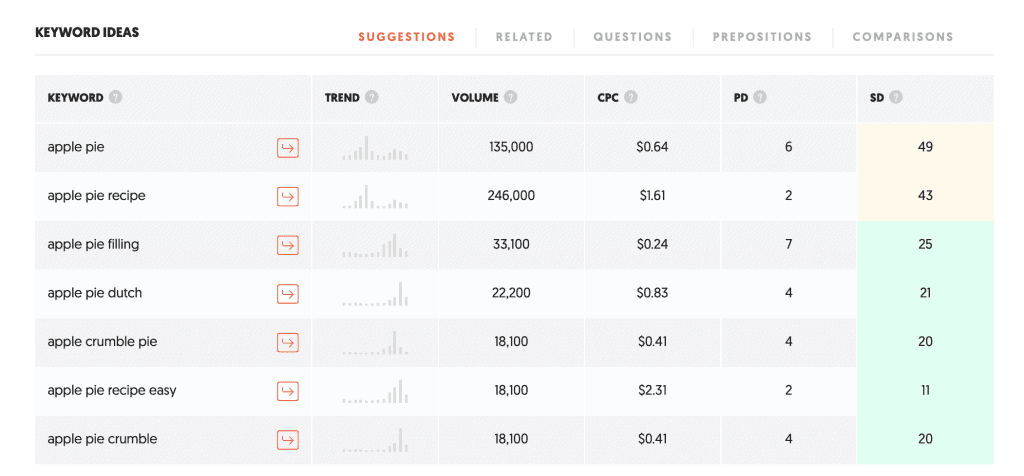The image size is (1024, 476).
Task: Show help for the Volume column
Action: [x=511, y=98]
